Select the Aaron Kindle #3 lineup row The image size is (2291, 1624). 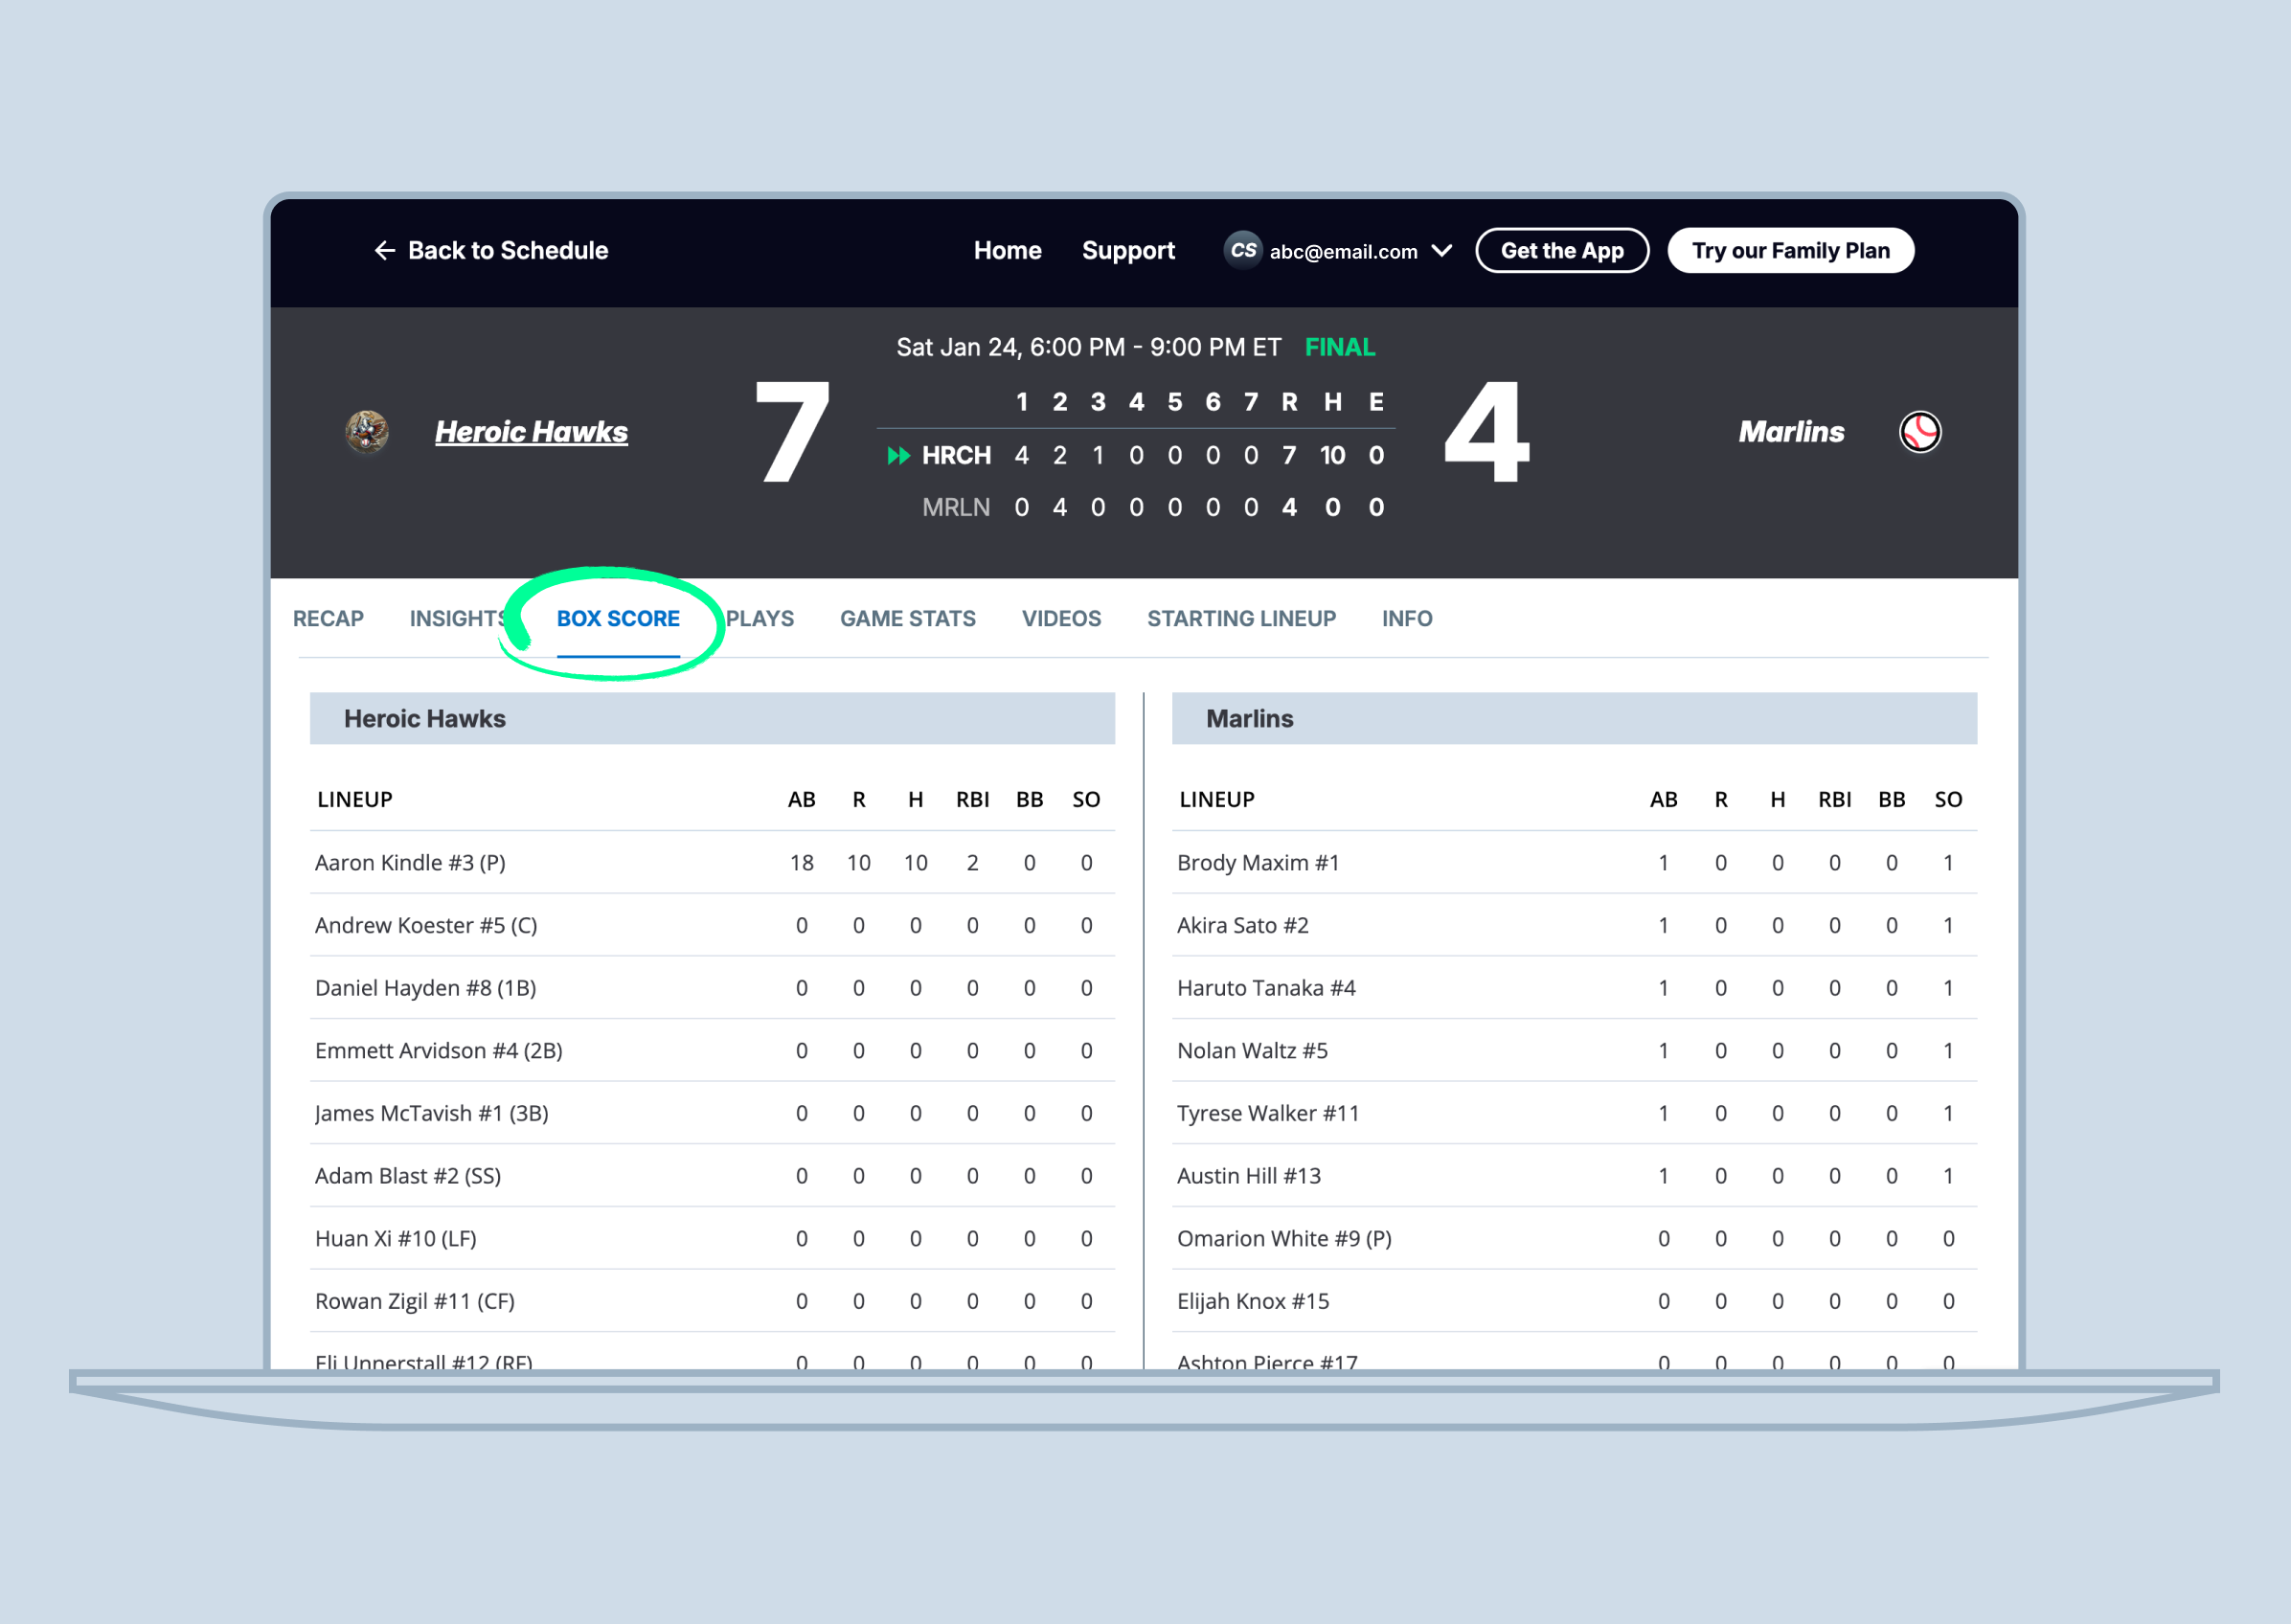[410, 863]
